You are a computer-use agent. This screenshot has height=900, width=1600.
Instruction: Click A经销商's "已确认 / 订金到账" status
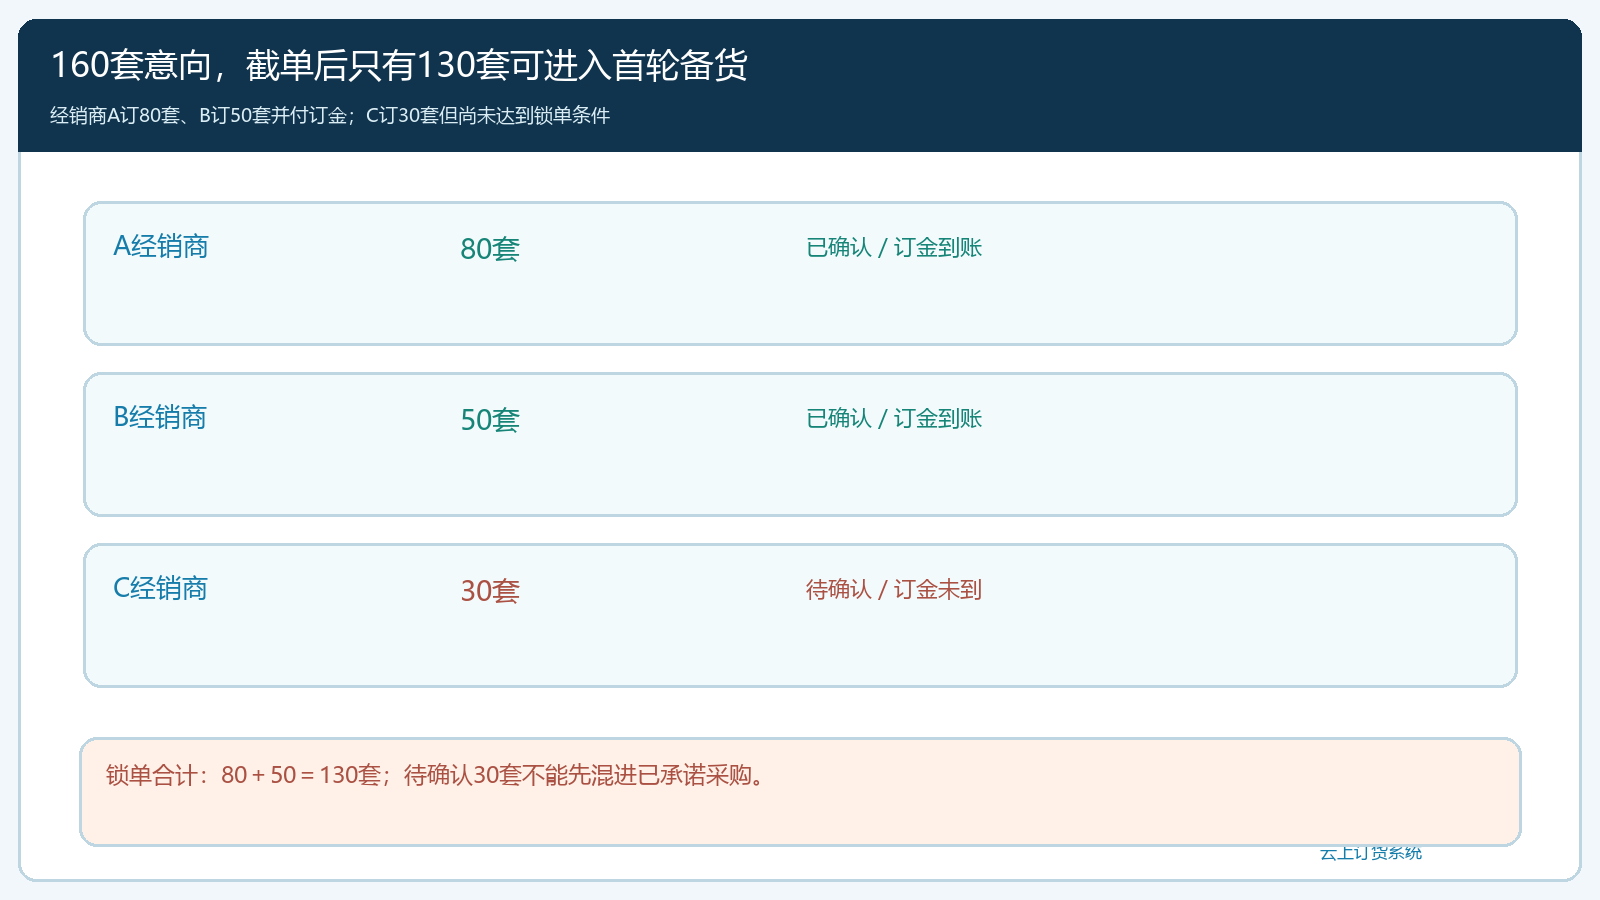pyautogui.click(x=894, y=247)
